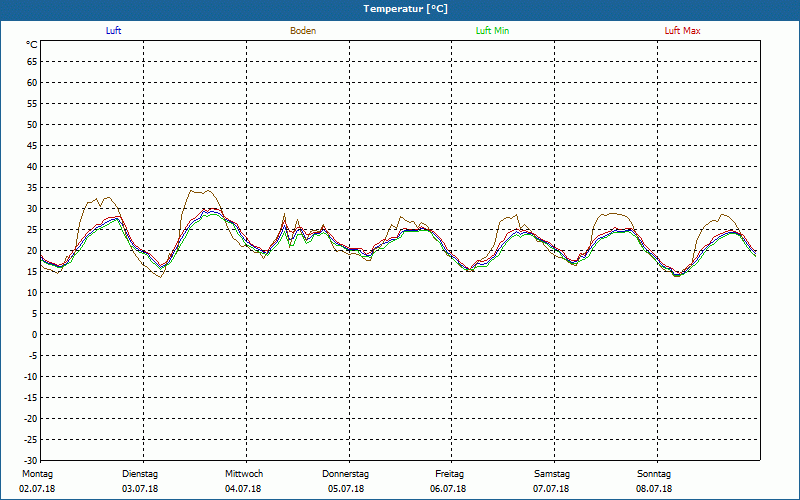Click the °C axis unit label
The width and height of the screenshot is (800, 500).
click(x=32, y=45)
